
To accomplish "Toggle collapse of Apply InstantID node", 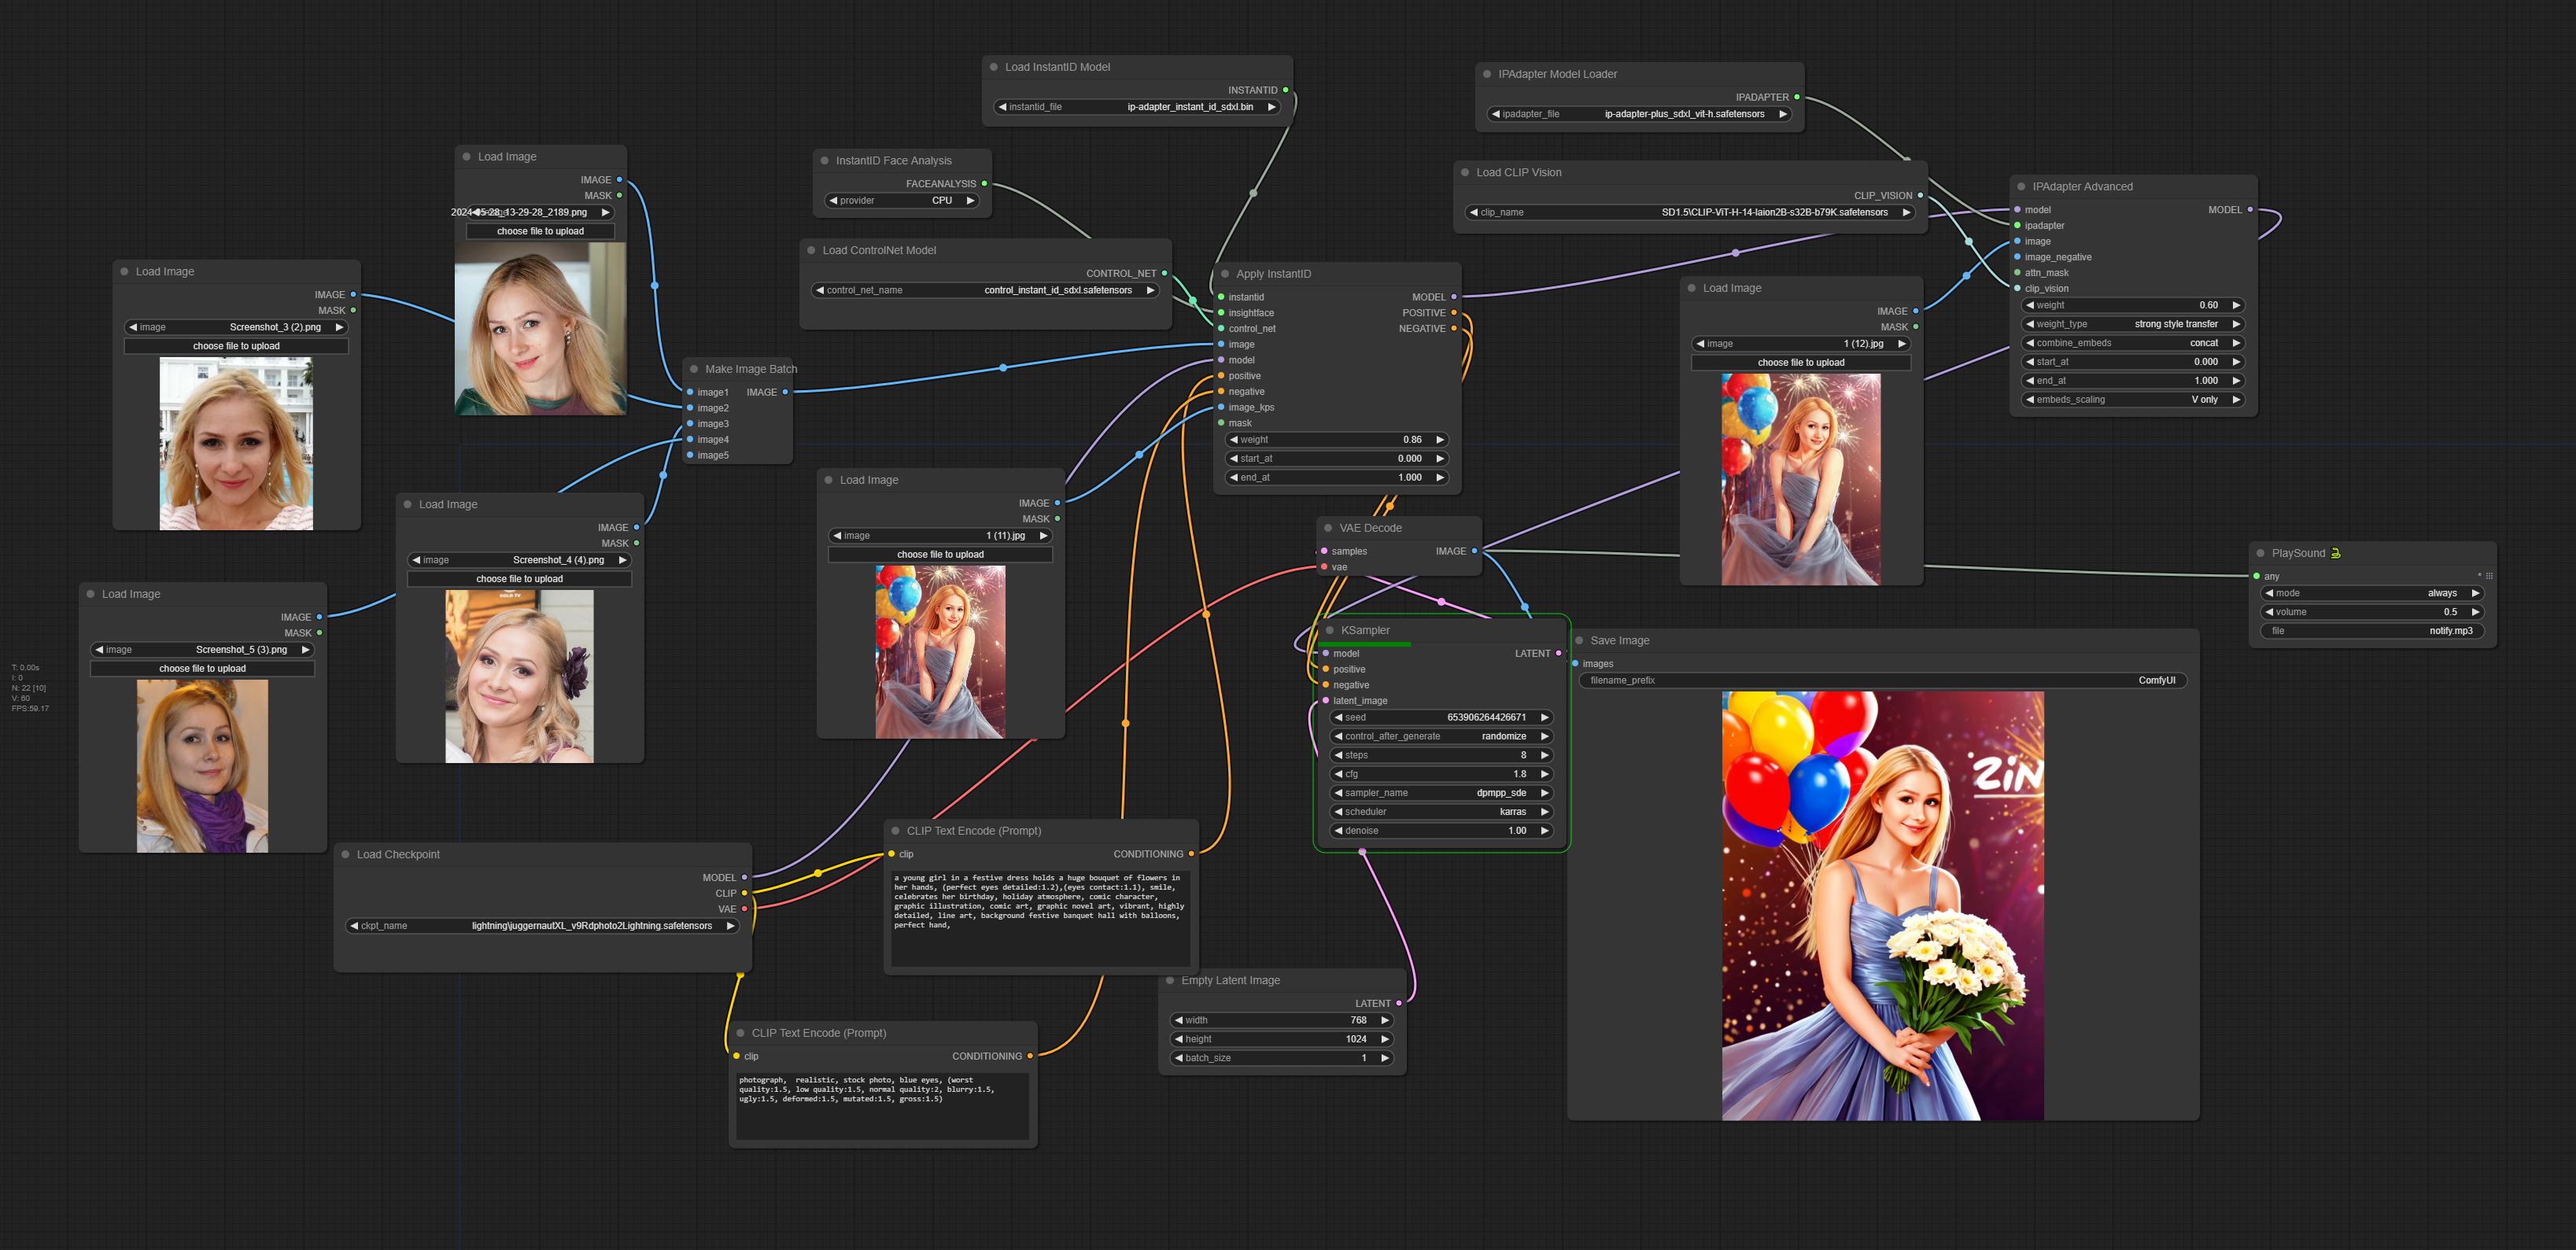I will click(x=1225, y=274).
